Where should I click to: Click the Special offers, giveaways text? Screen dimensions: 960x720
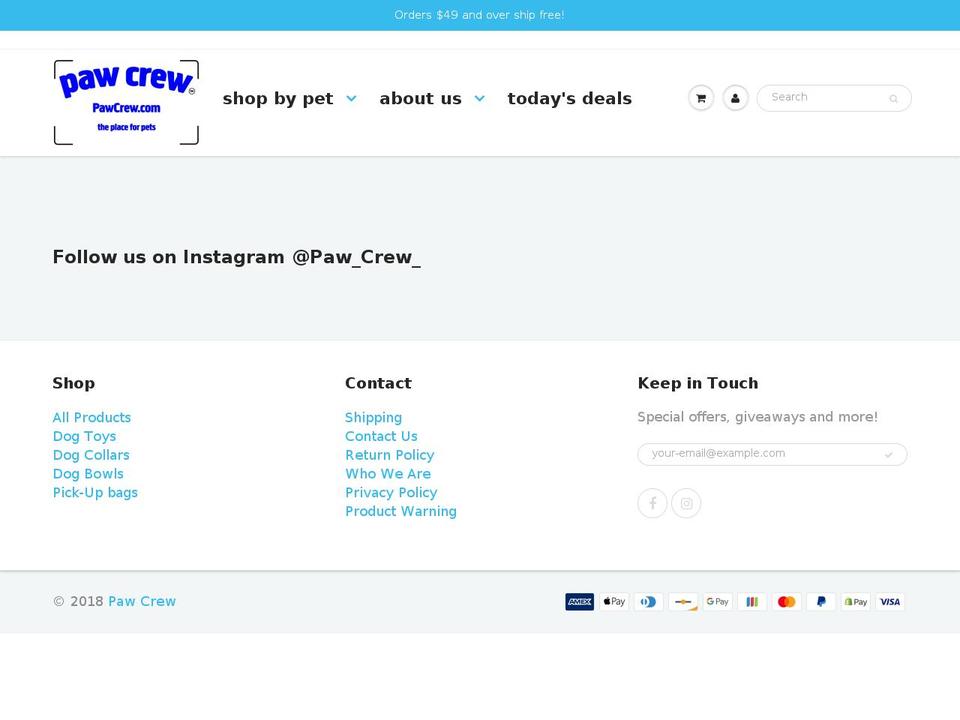[757, 417]
